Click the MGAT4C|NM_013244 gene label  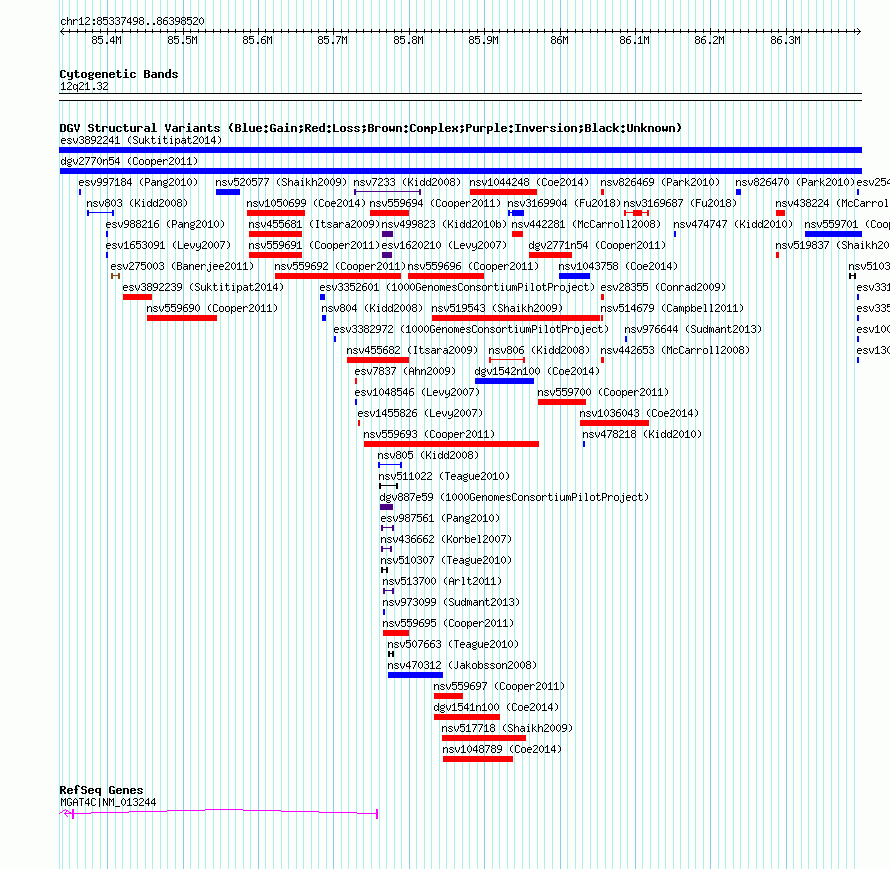click(108, 802)
